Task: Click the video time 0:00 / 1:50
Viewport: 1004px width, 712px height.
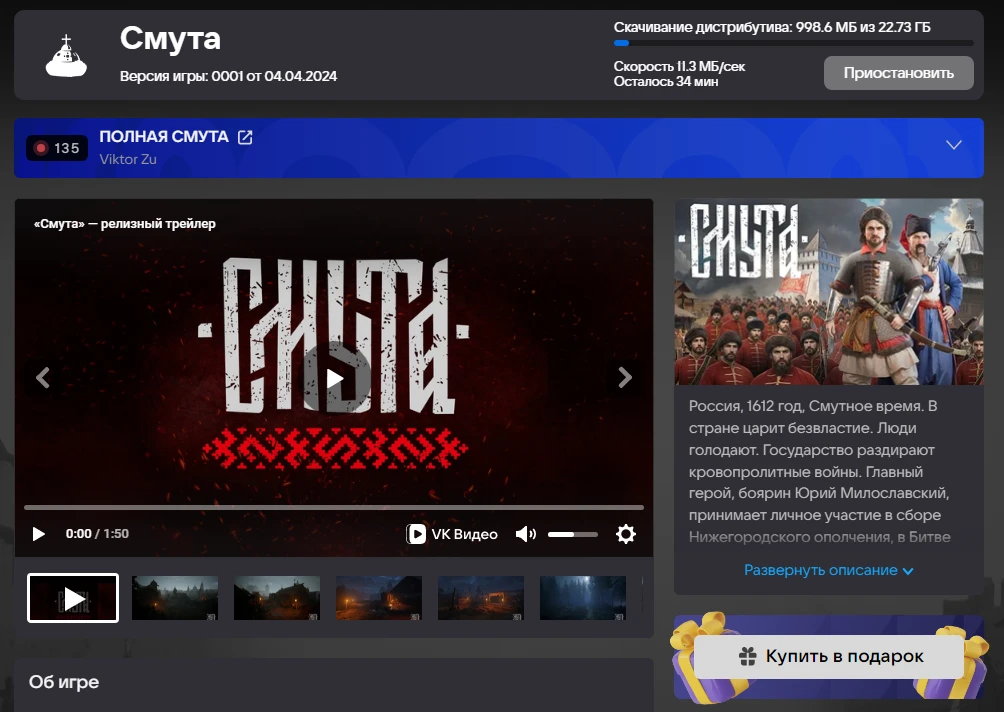Action: coord(97,534)
